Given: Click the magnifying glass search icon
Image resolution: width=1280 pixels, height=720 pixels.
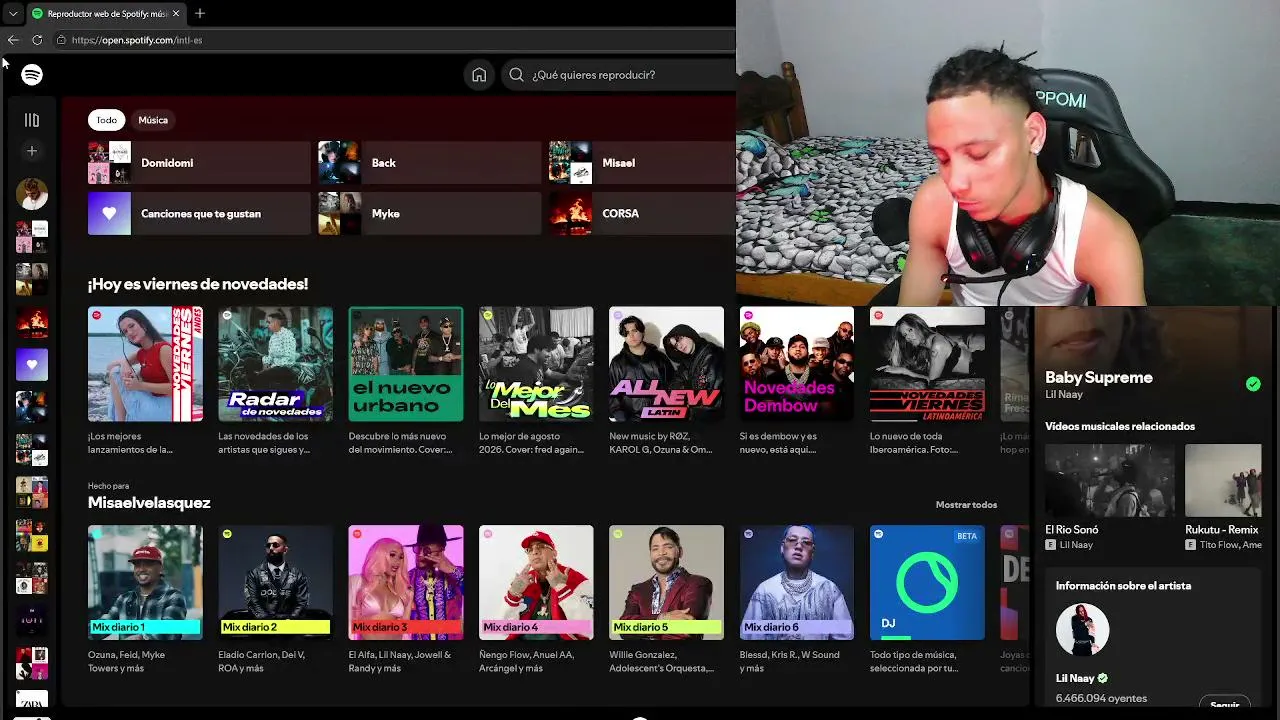Looking at the screenshot, I should click(516, 75).
